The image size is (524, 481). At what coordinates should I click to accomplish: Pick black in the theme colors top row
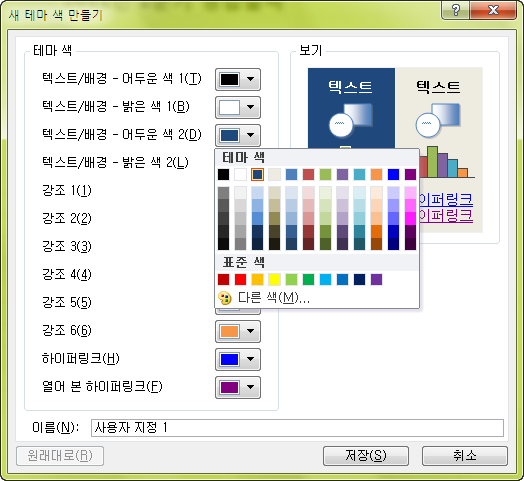tap(224, 174)
